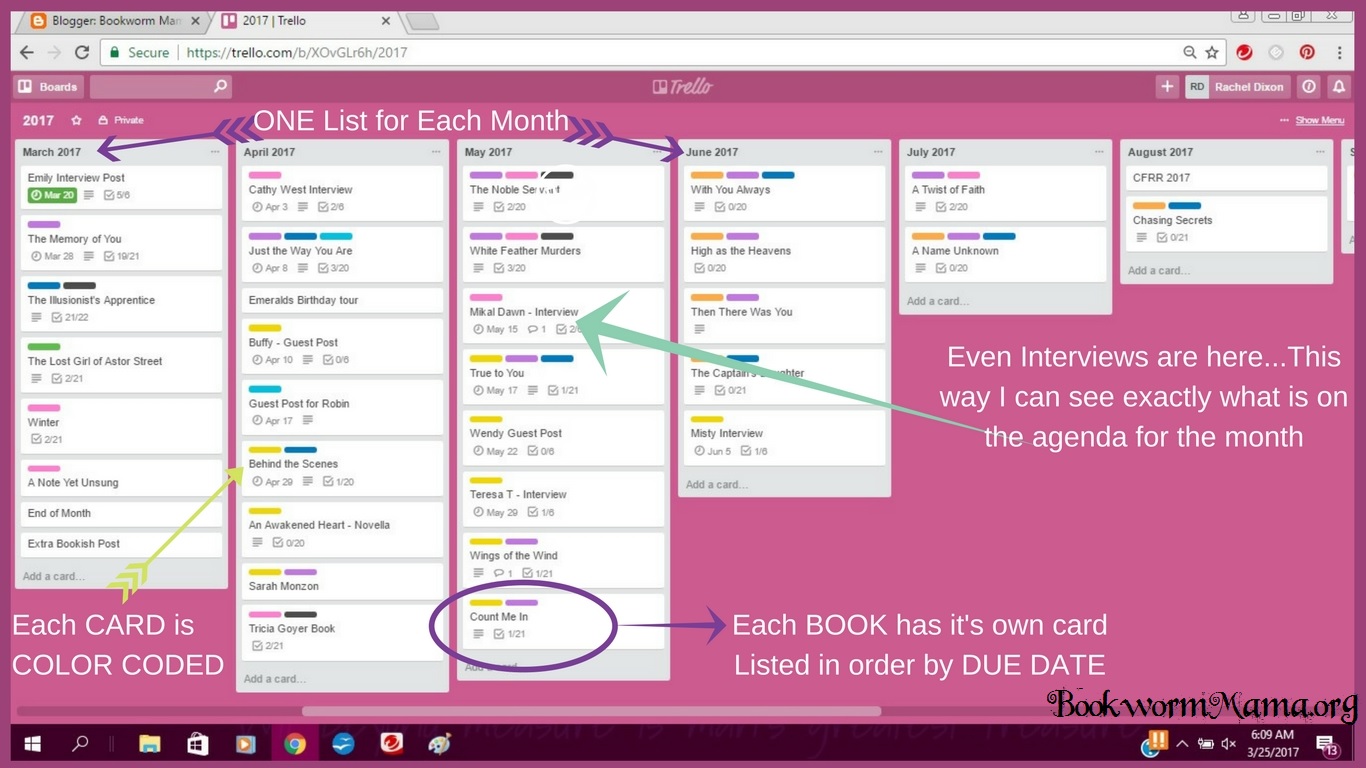Viewport: 1366px width, 768px height.
Task: Click checklist badge on Winter card
Action: click(46, 439)
